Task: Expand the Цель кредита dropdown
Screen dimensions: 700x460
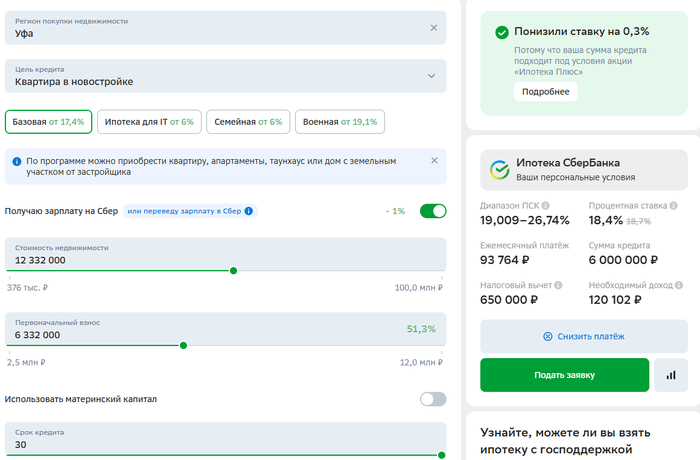Action: 431,75
